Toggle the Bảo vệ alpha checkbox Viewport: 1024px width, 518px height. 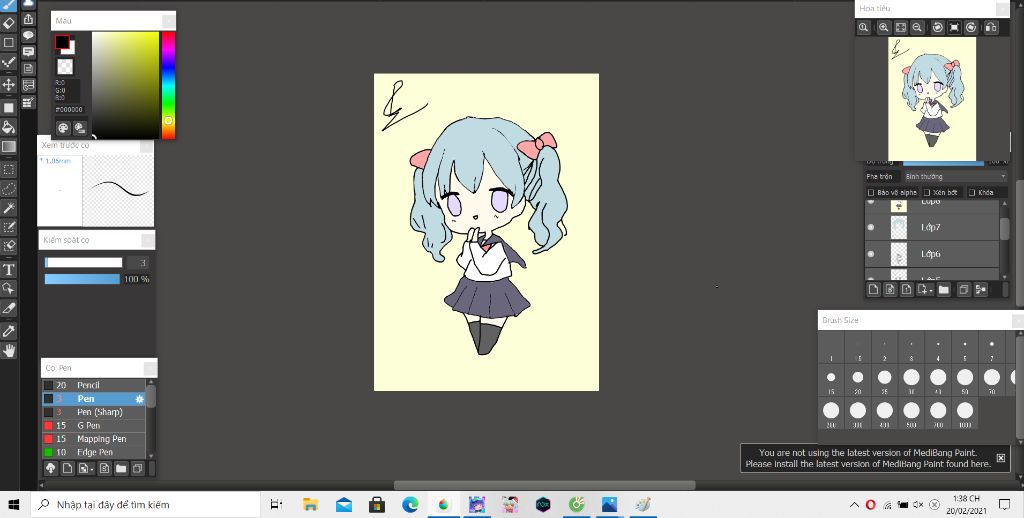[871, 193]
